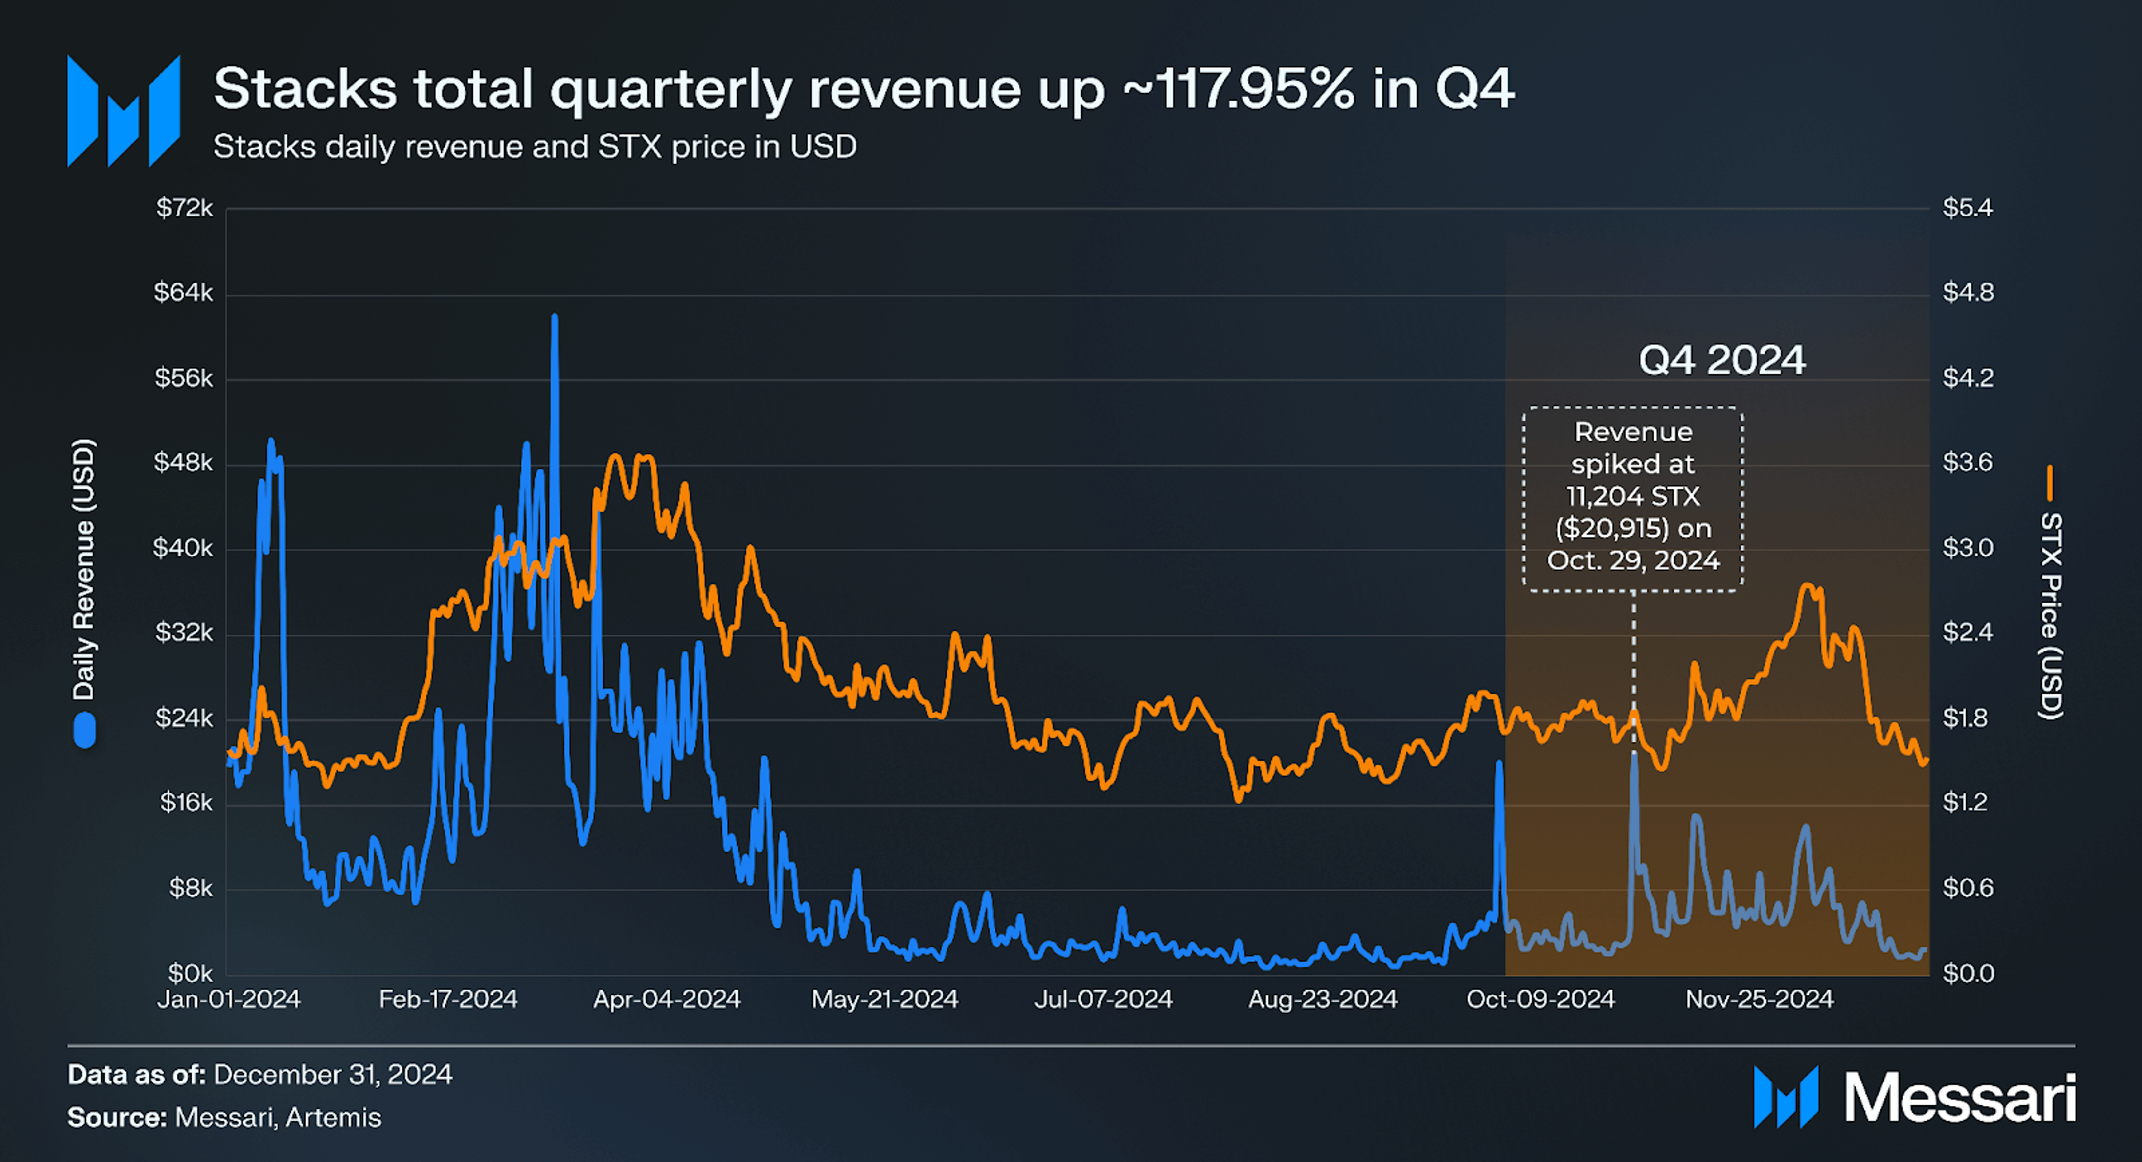Click the Oct-09-2024 x-axis date label

[x=1540, y=999]
